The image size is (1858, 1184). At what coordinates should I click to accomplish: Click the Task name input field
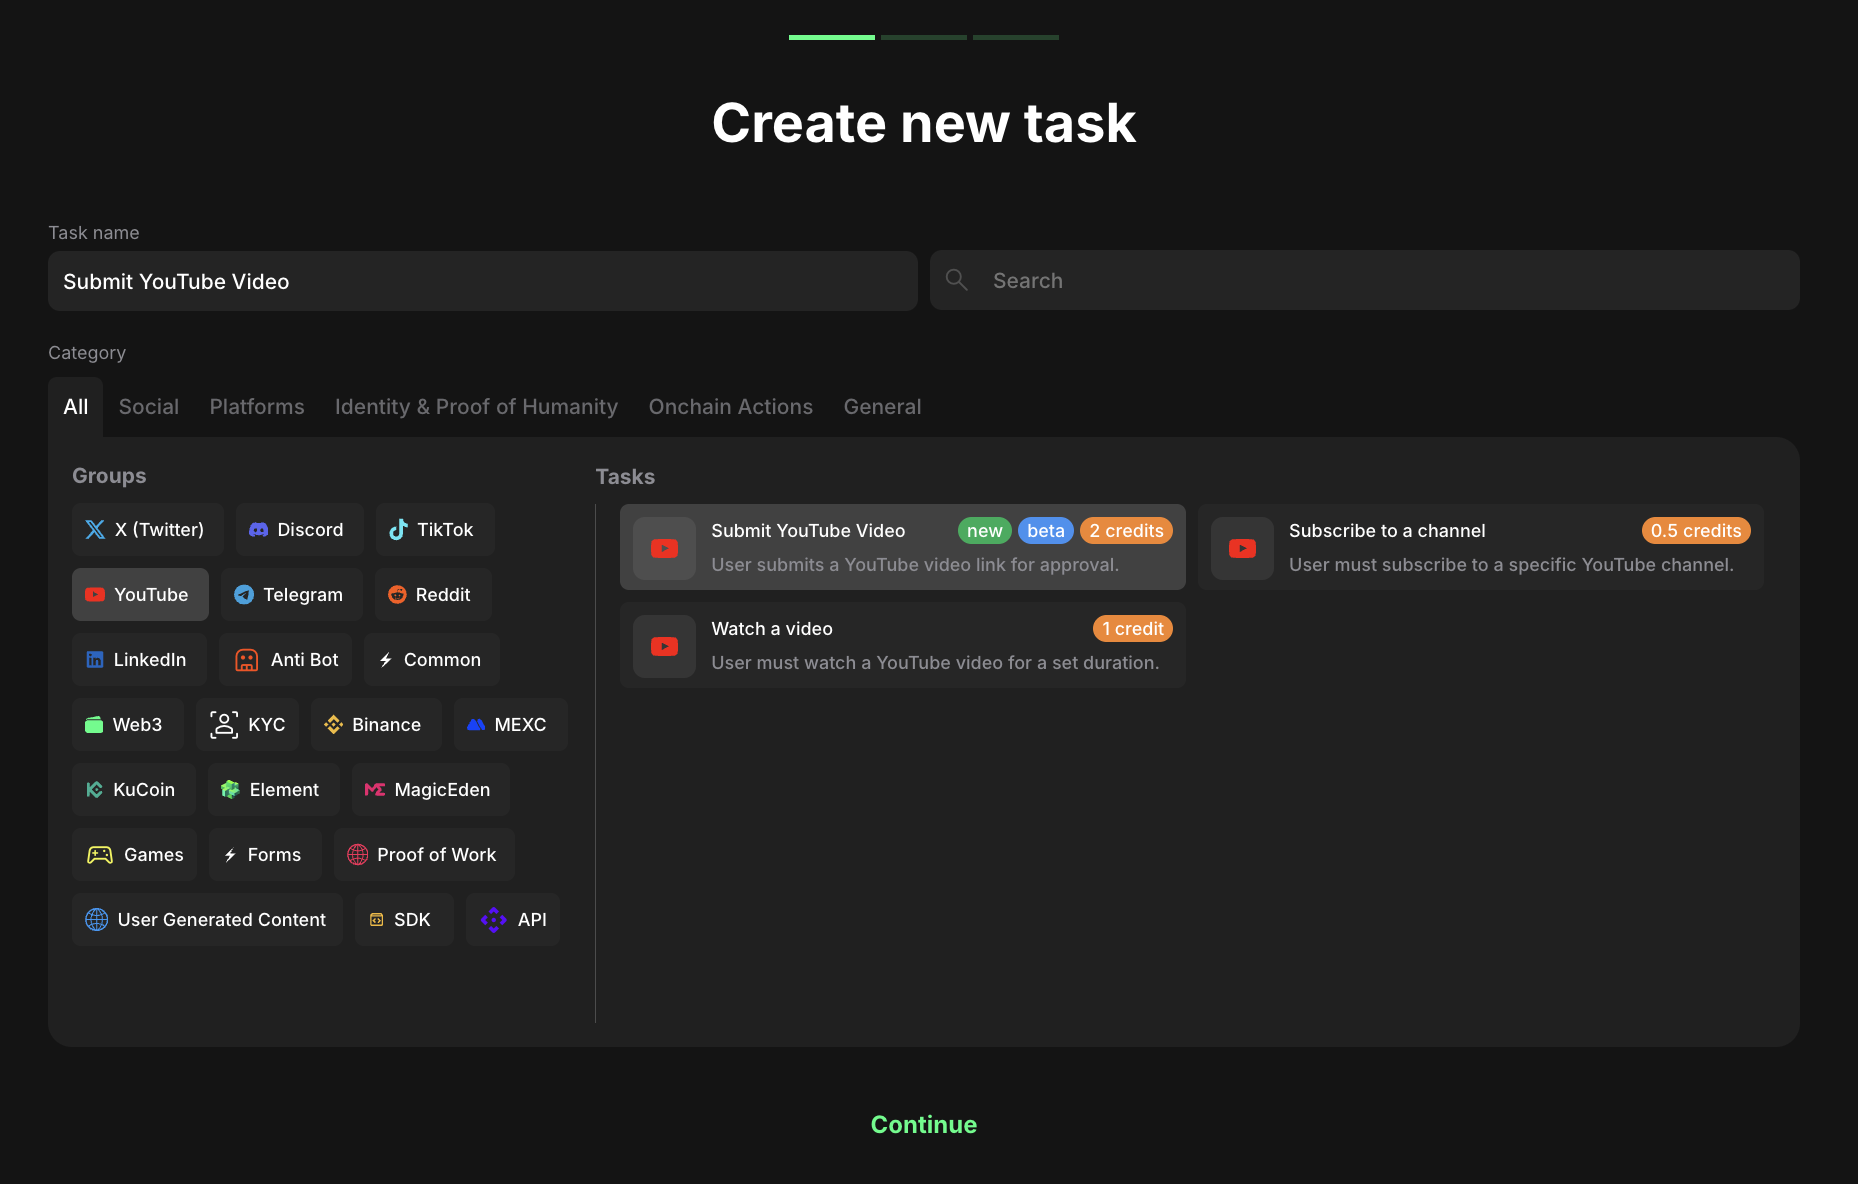[482, 281]
